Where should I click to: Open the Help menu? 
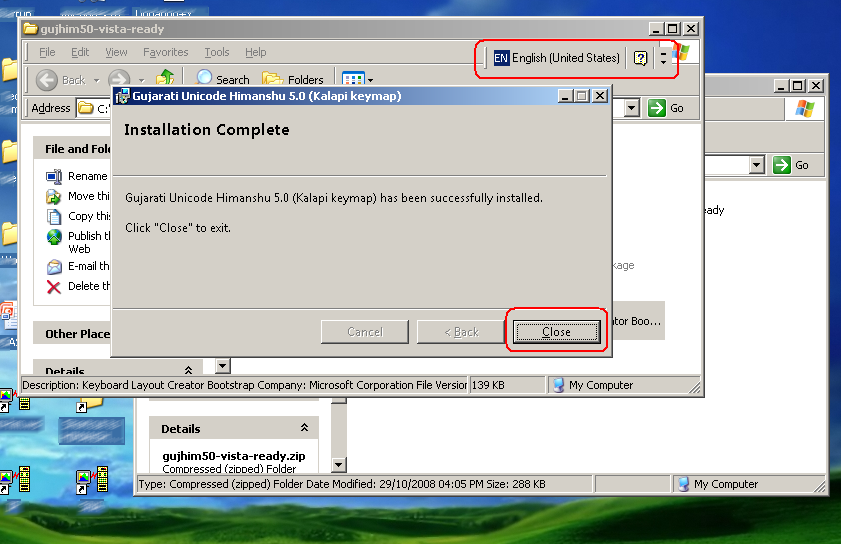pos(255,52)
